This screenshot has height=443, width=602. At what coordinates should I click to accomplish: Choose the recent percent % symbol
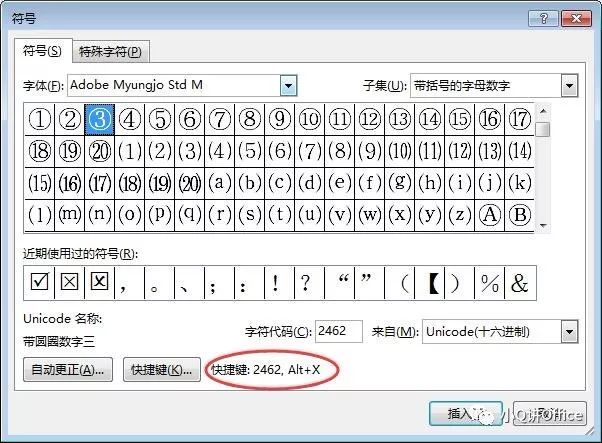pyautogui.click(x=490, y=283)
